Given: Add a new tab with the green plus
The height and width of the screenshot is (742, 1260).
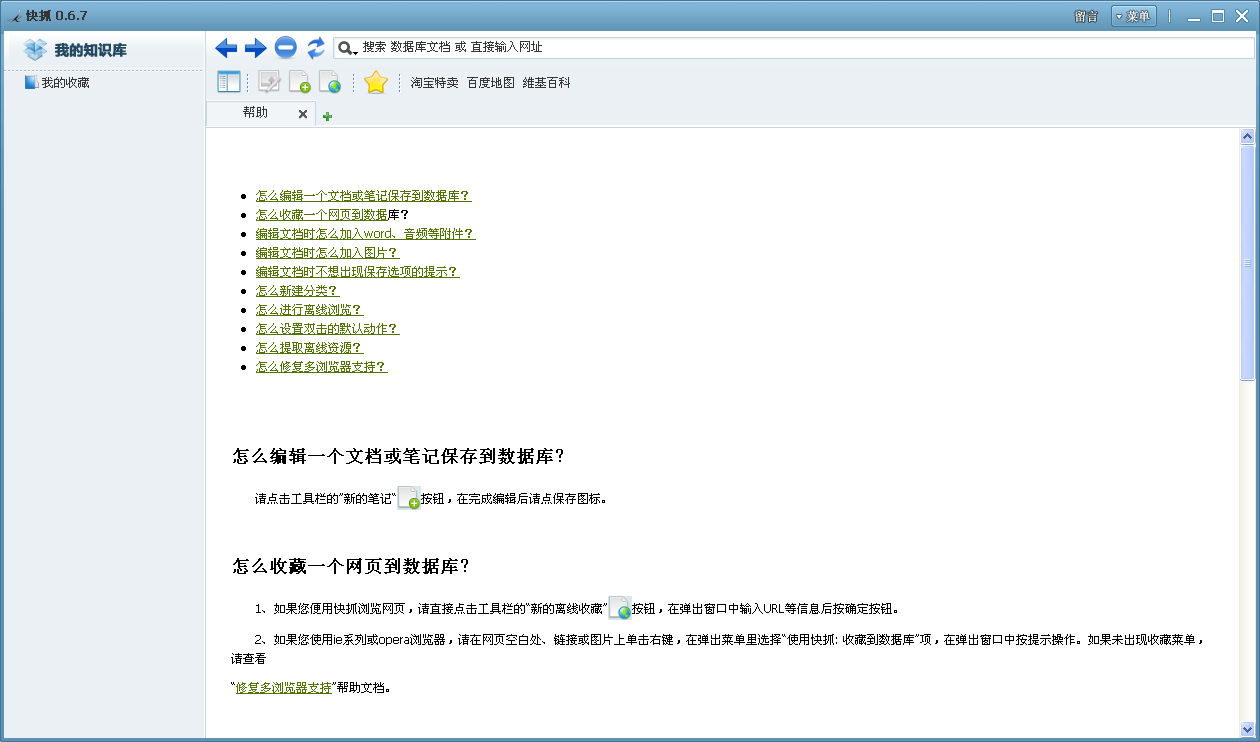Looking at the screenshot, I should tap(327, 116).
